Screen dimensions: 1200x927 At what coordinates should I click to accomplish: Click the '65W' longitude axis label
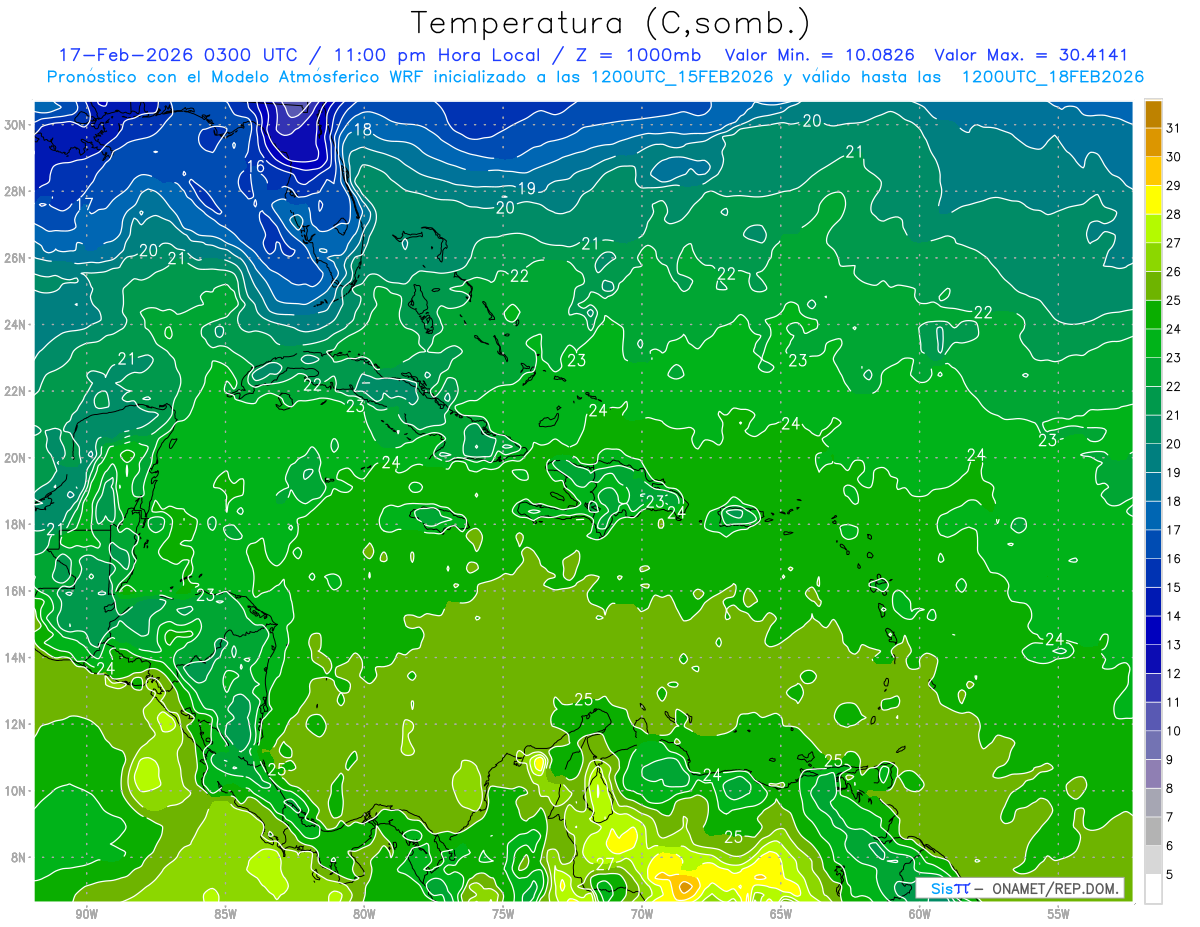click(781, 914)
